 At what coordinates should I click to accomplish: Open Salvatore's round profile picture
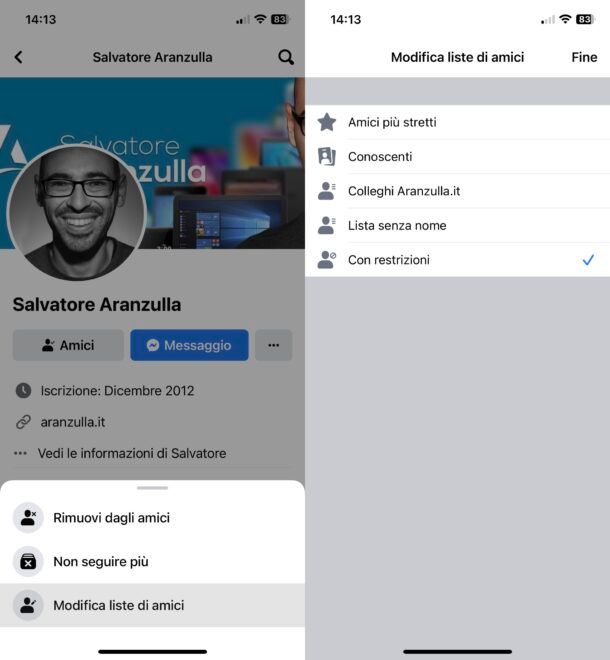coord(77,213)
